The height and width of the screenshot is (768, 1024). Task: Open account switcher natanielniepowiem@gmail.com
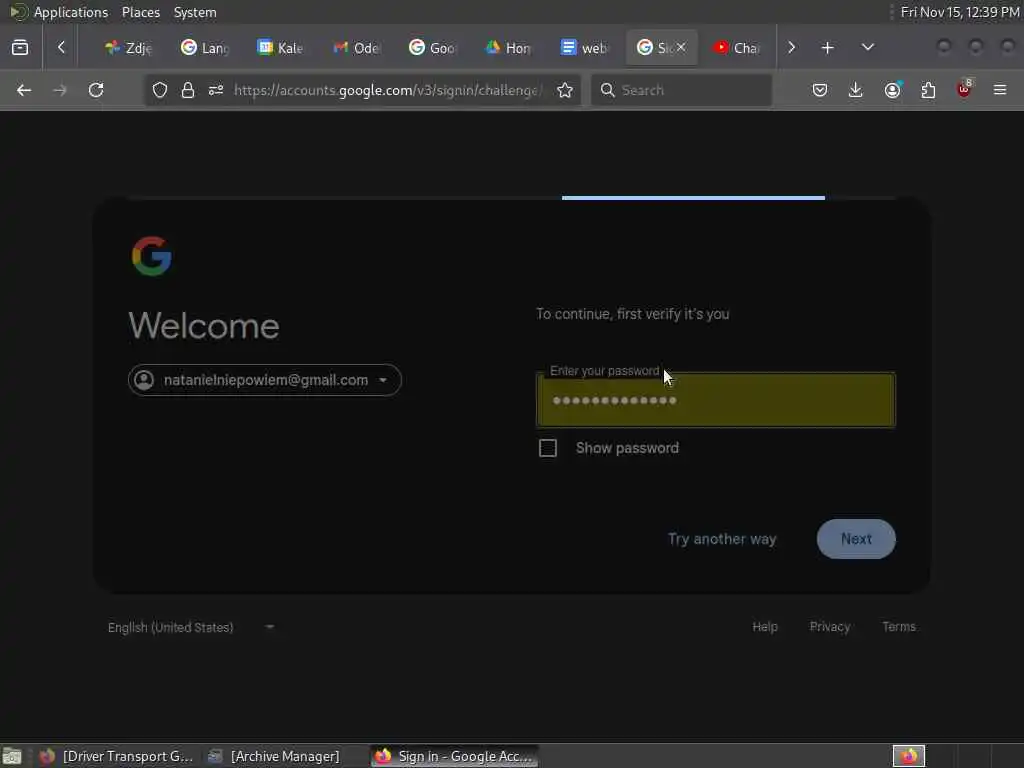(x=264, y=380)
